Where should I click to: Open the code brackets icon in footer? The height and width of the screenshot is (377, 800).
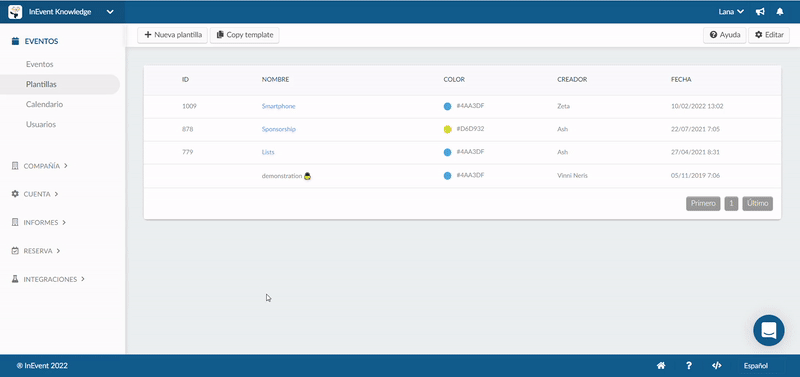(x=716, y=366)
